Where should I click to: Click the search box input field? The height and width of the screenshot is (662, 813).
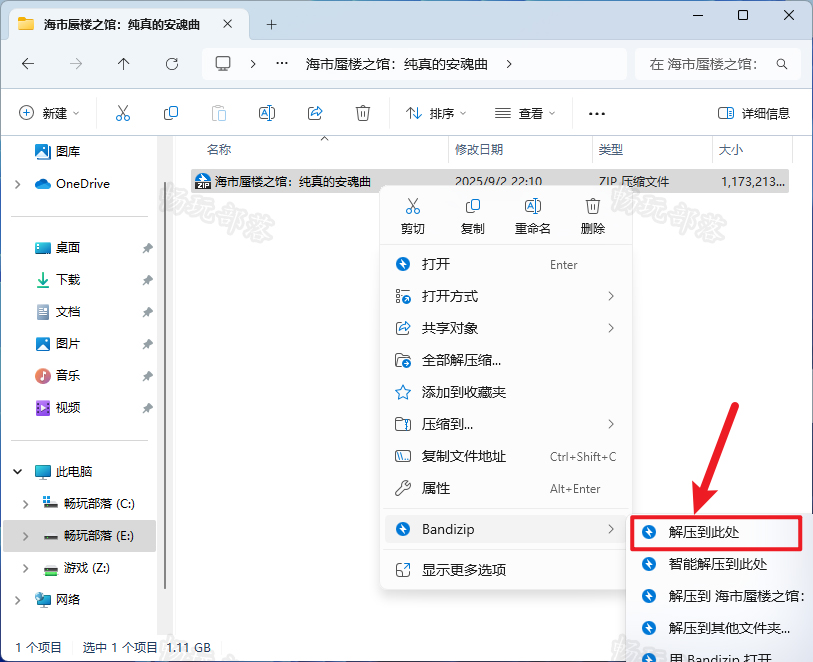point(718,64)
